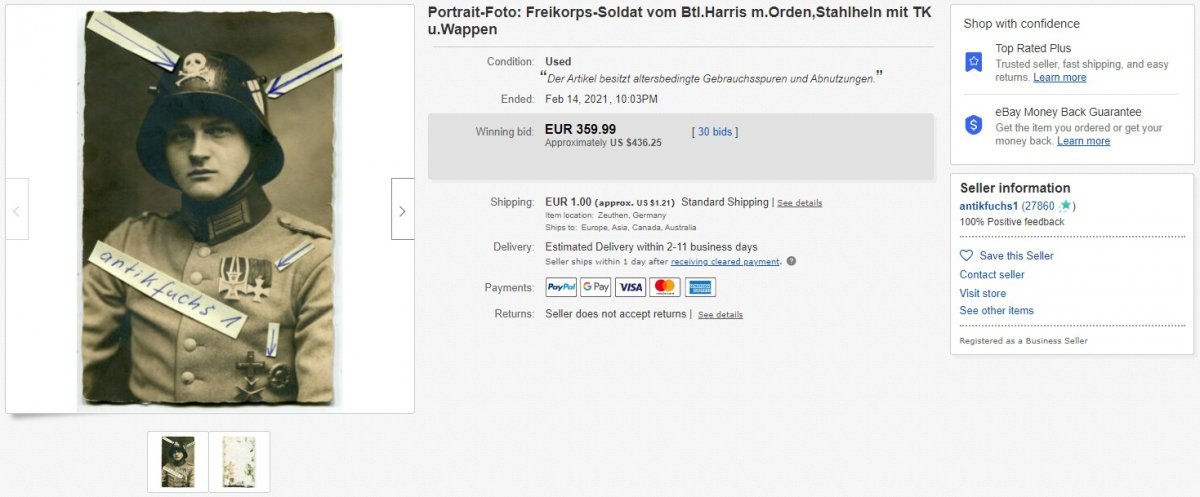Click the Mastercard icon
The image size is (1200, 497).
[665, 288]
